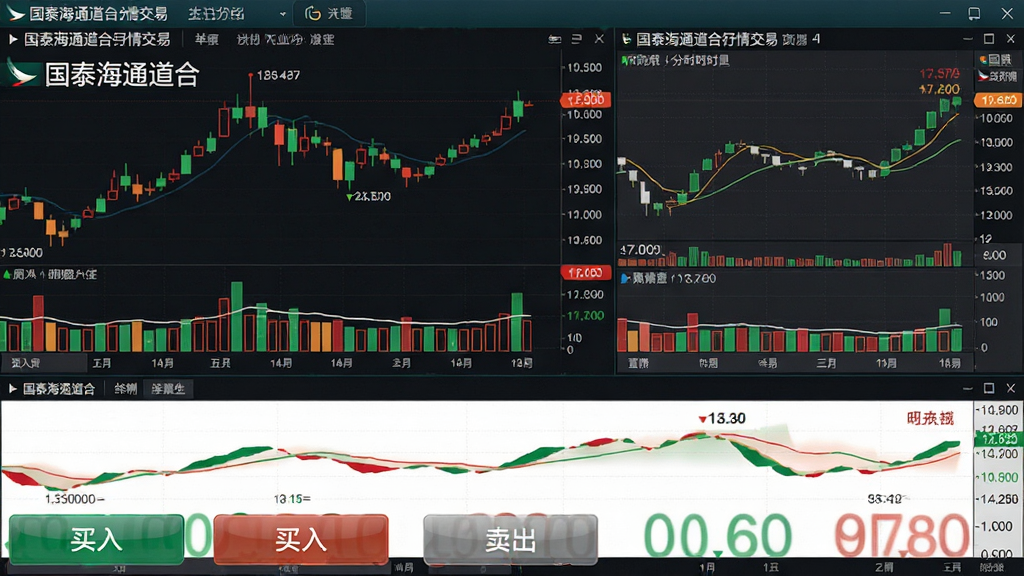Image resolution: width=1024 pixels, height=576 pixels.
Task: Click the red 买入 button
Action: pyautogui.click(x=301, y=539)
